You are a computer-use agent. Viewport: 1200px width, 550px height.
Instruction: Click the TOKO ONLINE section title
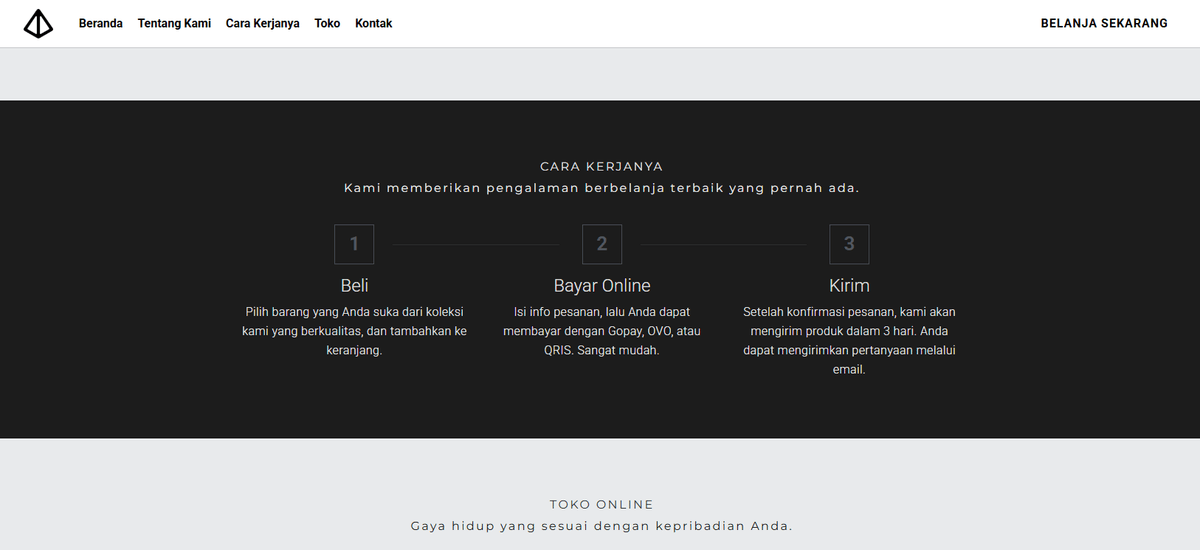[x=601, y=505]
